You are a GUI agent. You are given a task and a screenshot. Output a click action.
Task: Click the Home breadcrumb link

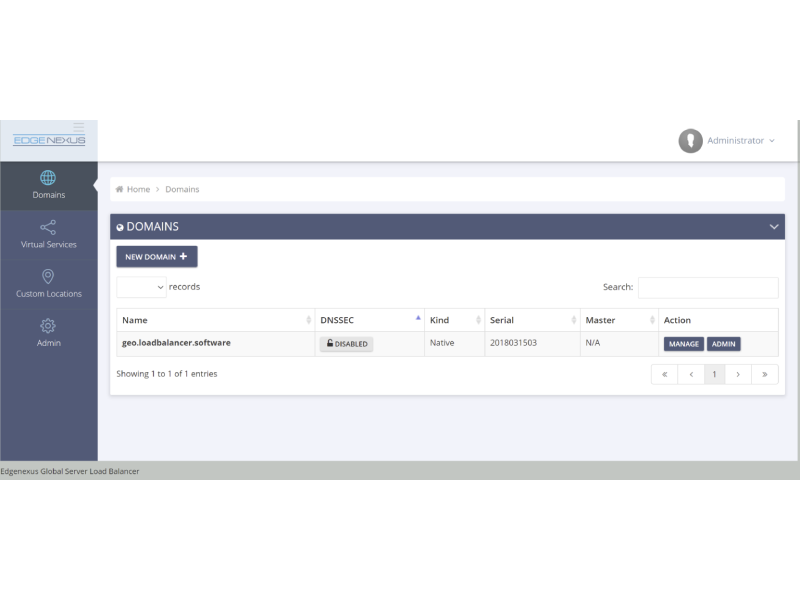[138, 189]
